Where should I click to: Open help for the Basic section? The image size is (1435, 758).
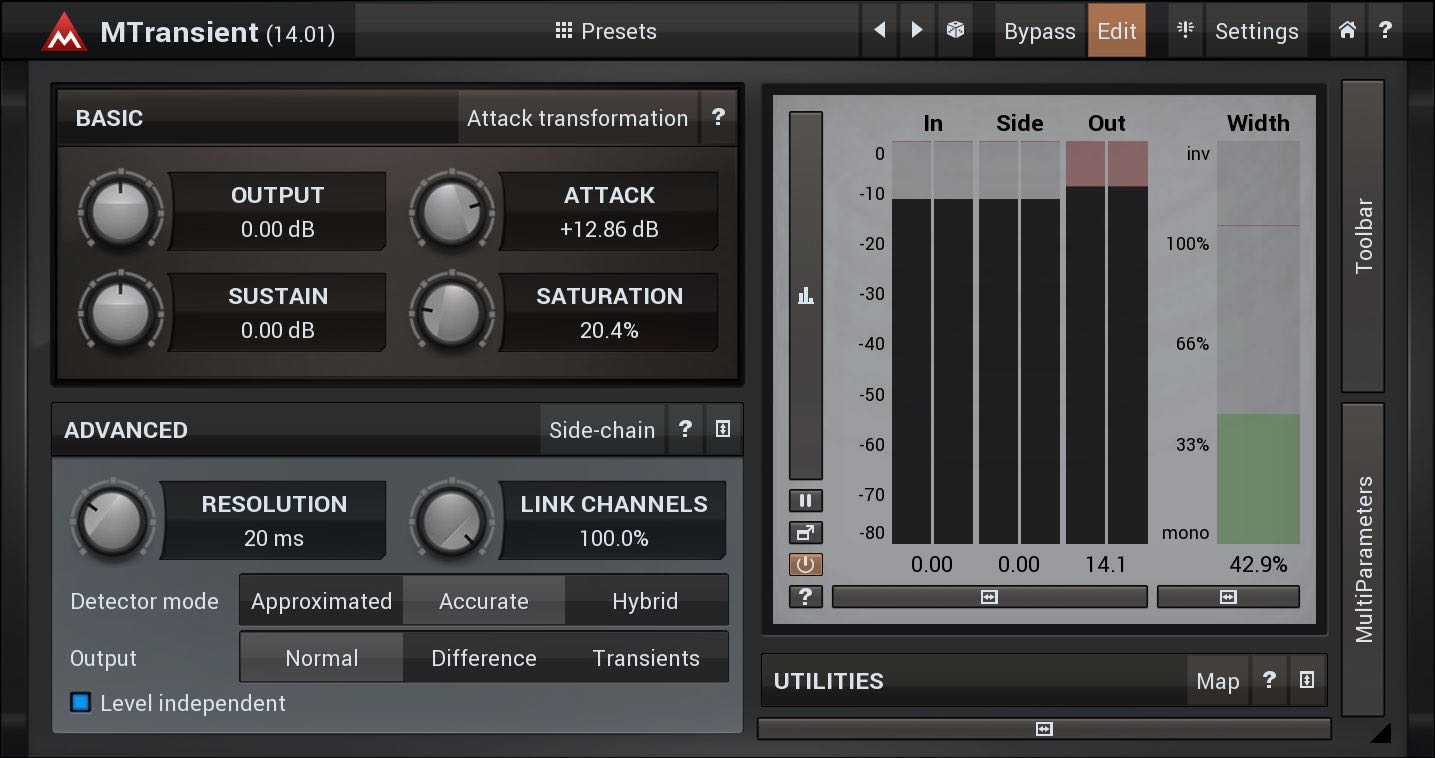tap(718, 118)
